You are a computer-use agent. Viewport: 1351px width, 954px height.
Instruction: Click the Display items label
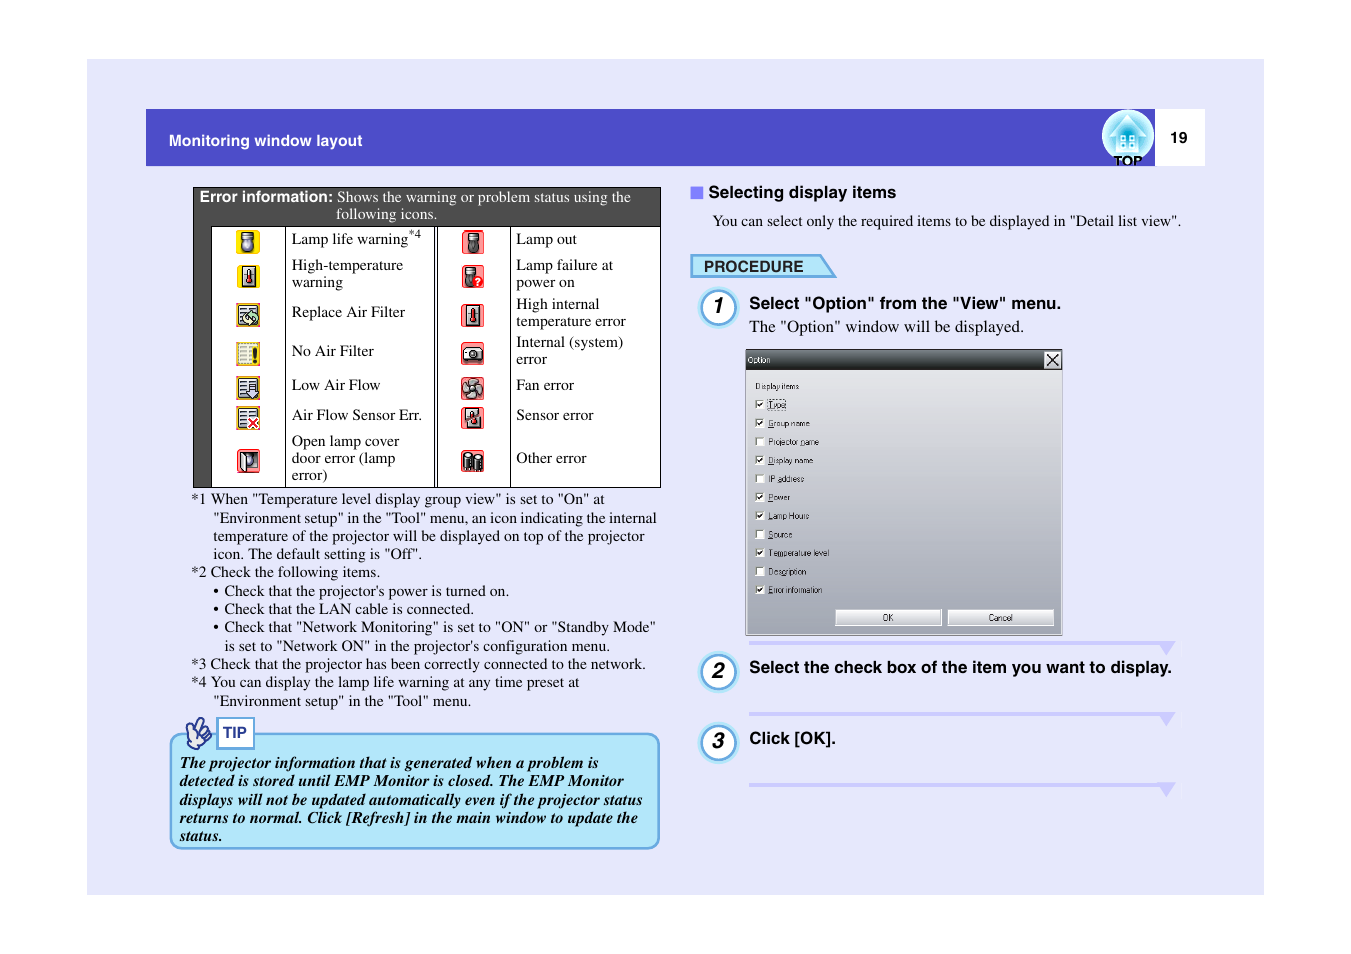[x=777, y=386]
